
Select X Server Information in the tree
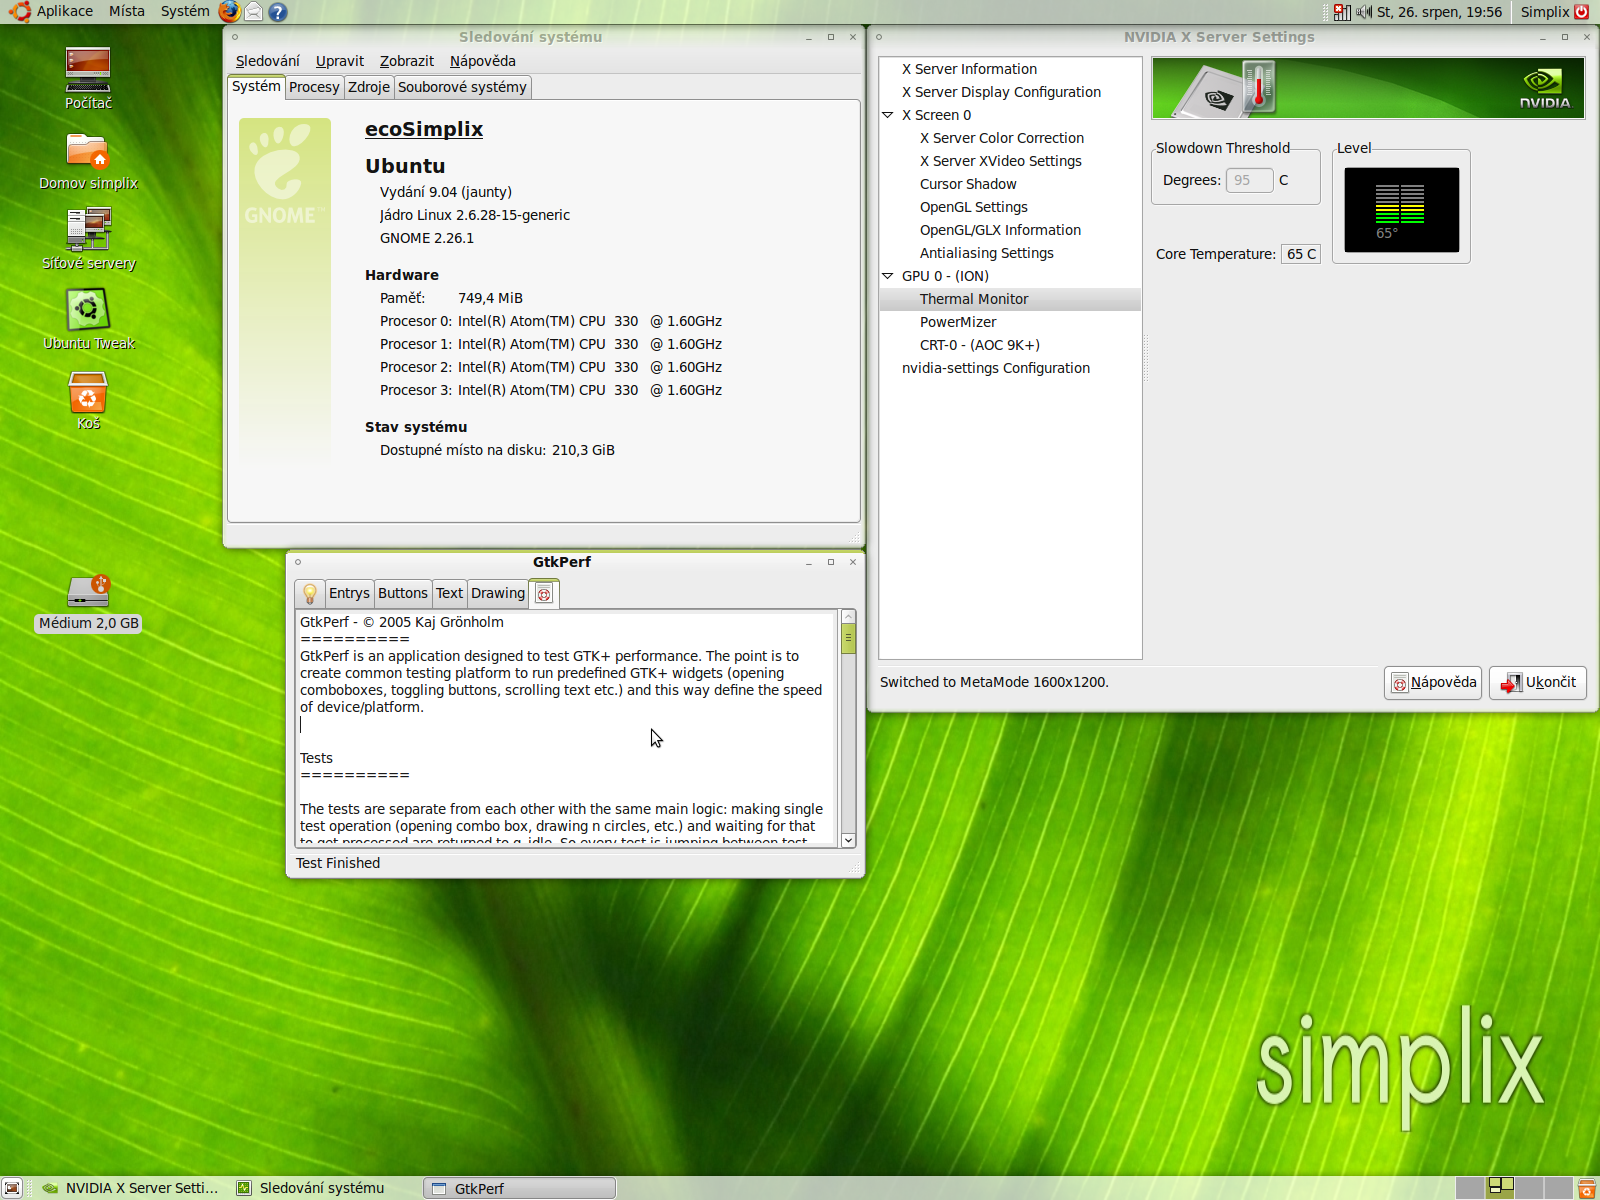(969, 69)
